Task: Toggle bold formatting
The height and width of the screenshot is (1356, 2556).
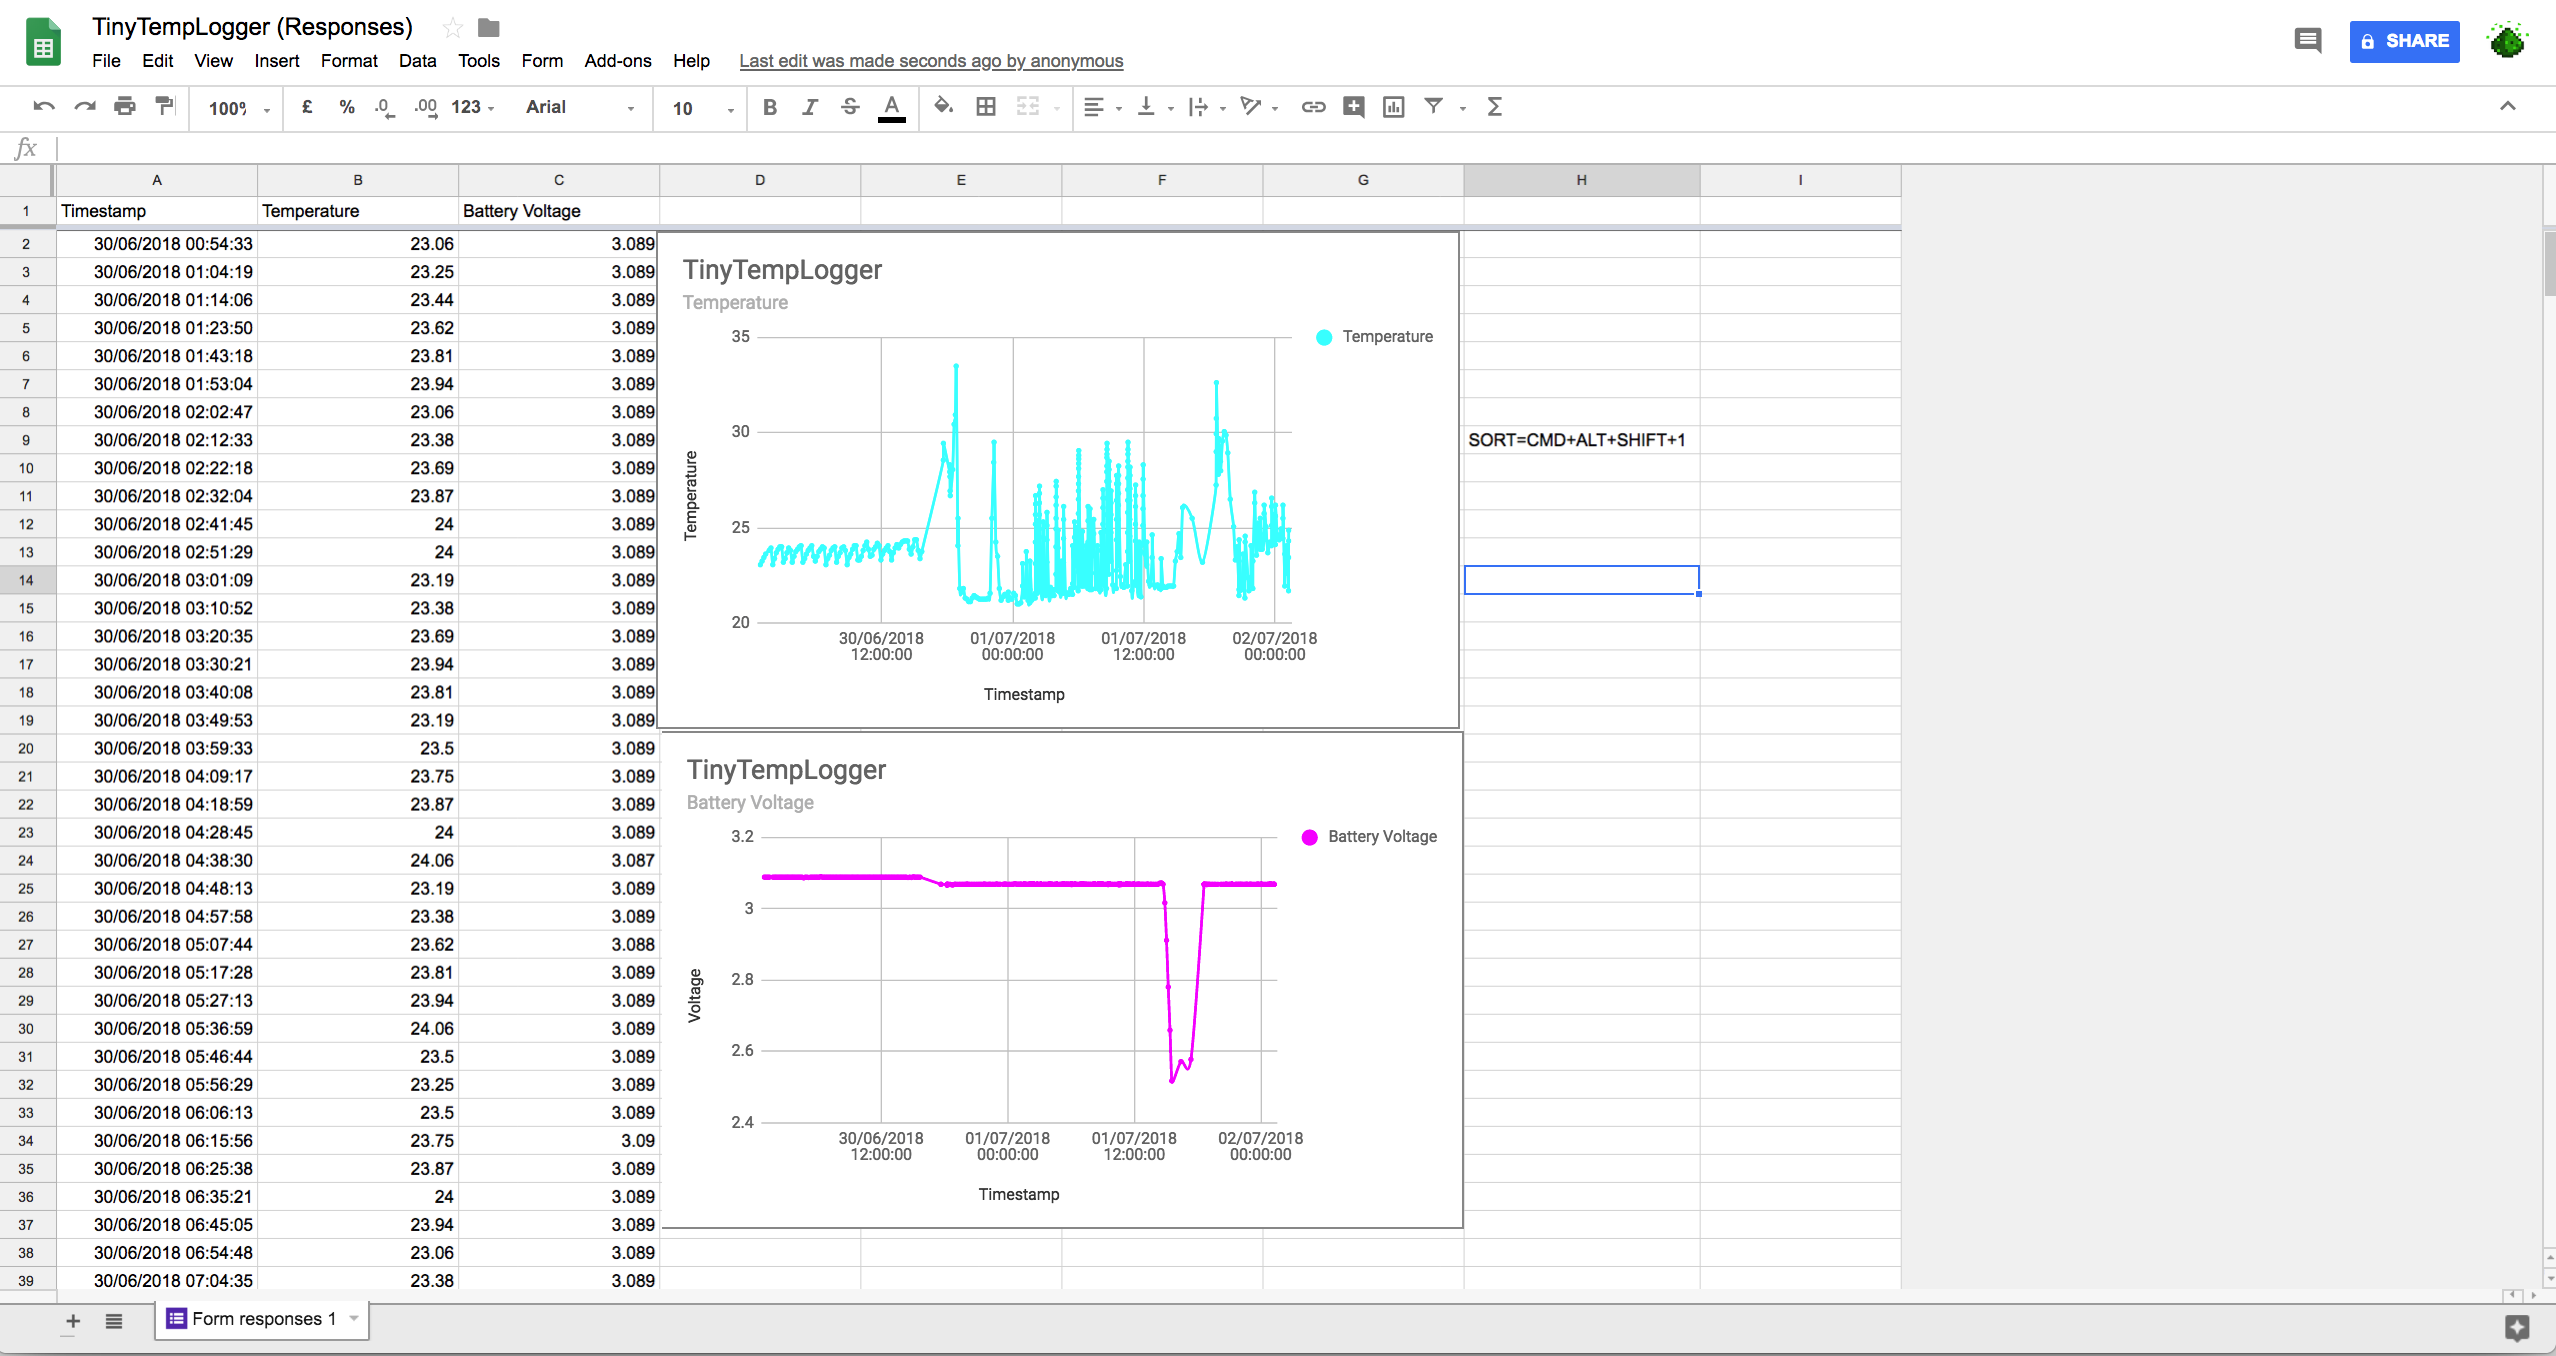Action: (769, 107)
